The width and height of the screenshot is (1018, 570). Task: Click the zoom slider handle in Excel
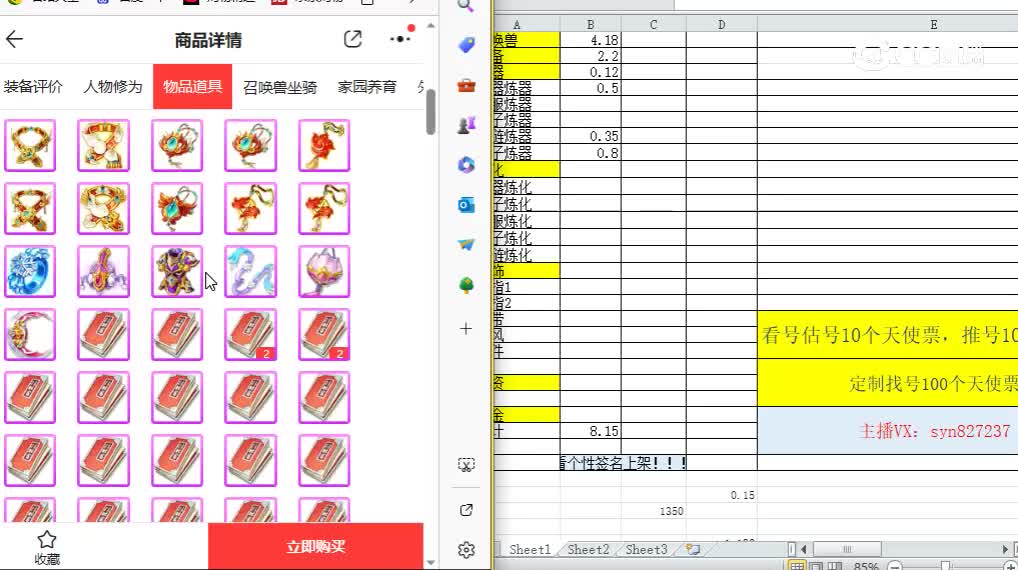point(945,566)
